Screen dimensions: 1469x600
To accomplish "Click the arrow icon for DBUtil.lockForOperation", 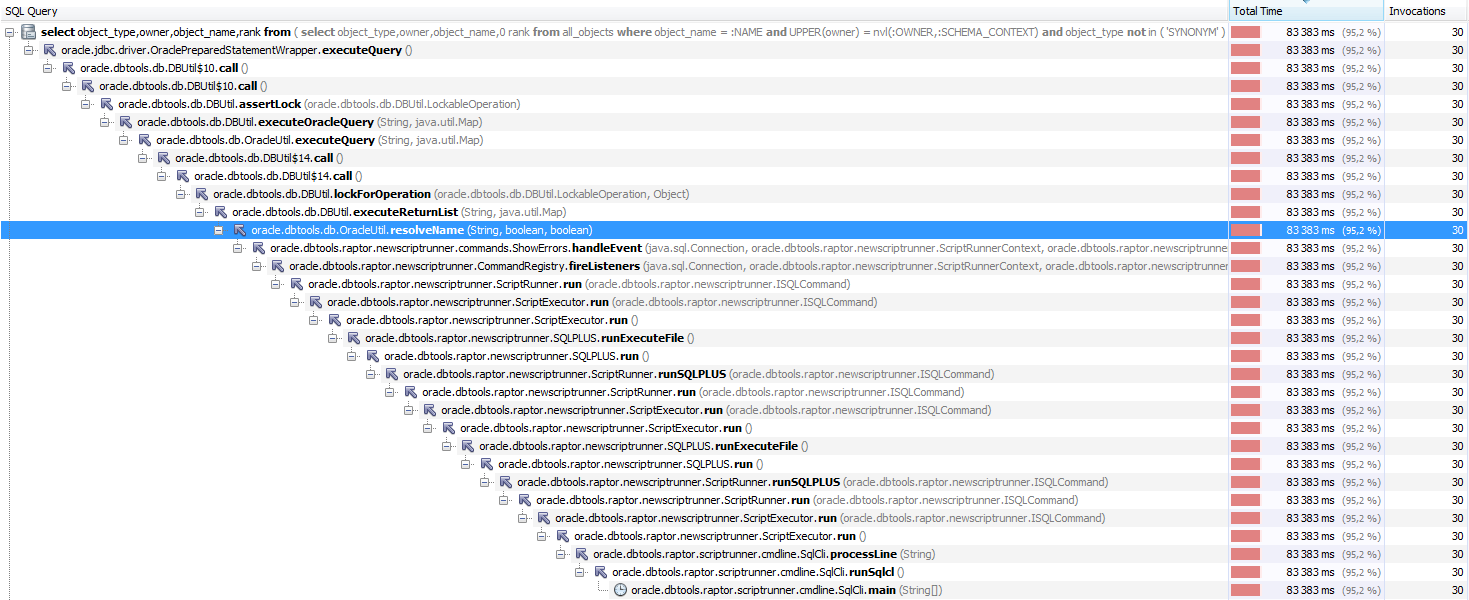I will (202, 194).
